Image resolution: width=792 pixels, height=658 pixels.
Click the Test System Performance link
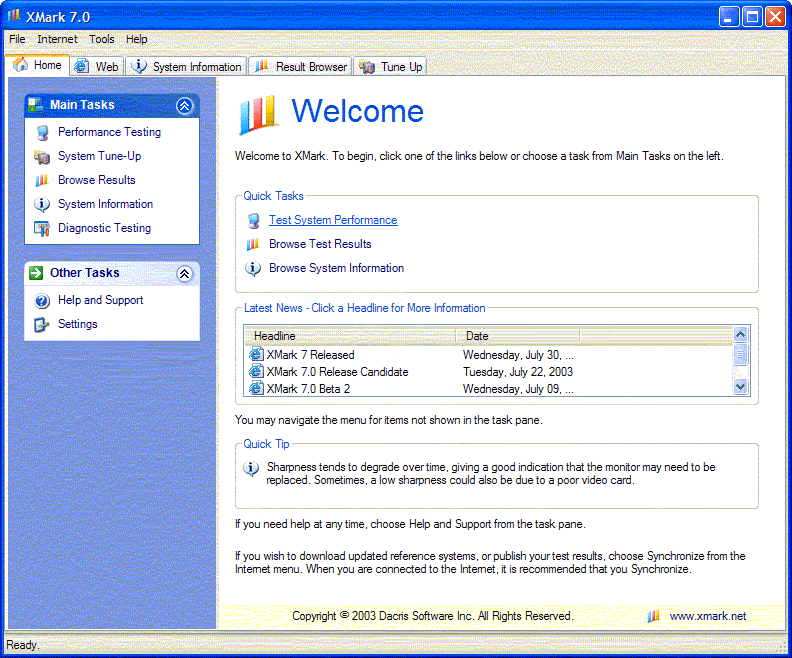[333, 220]
